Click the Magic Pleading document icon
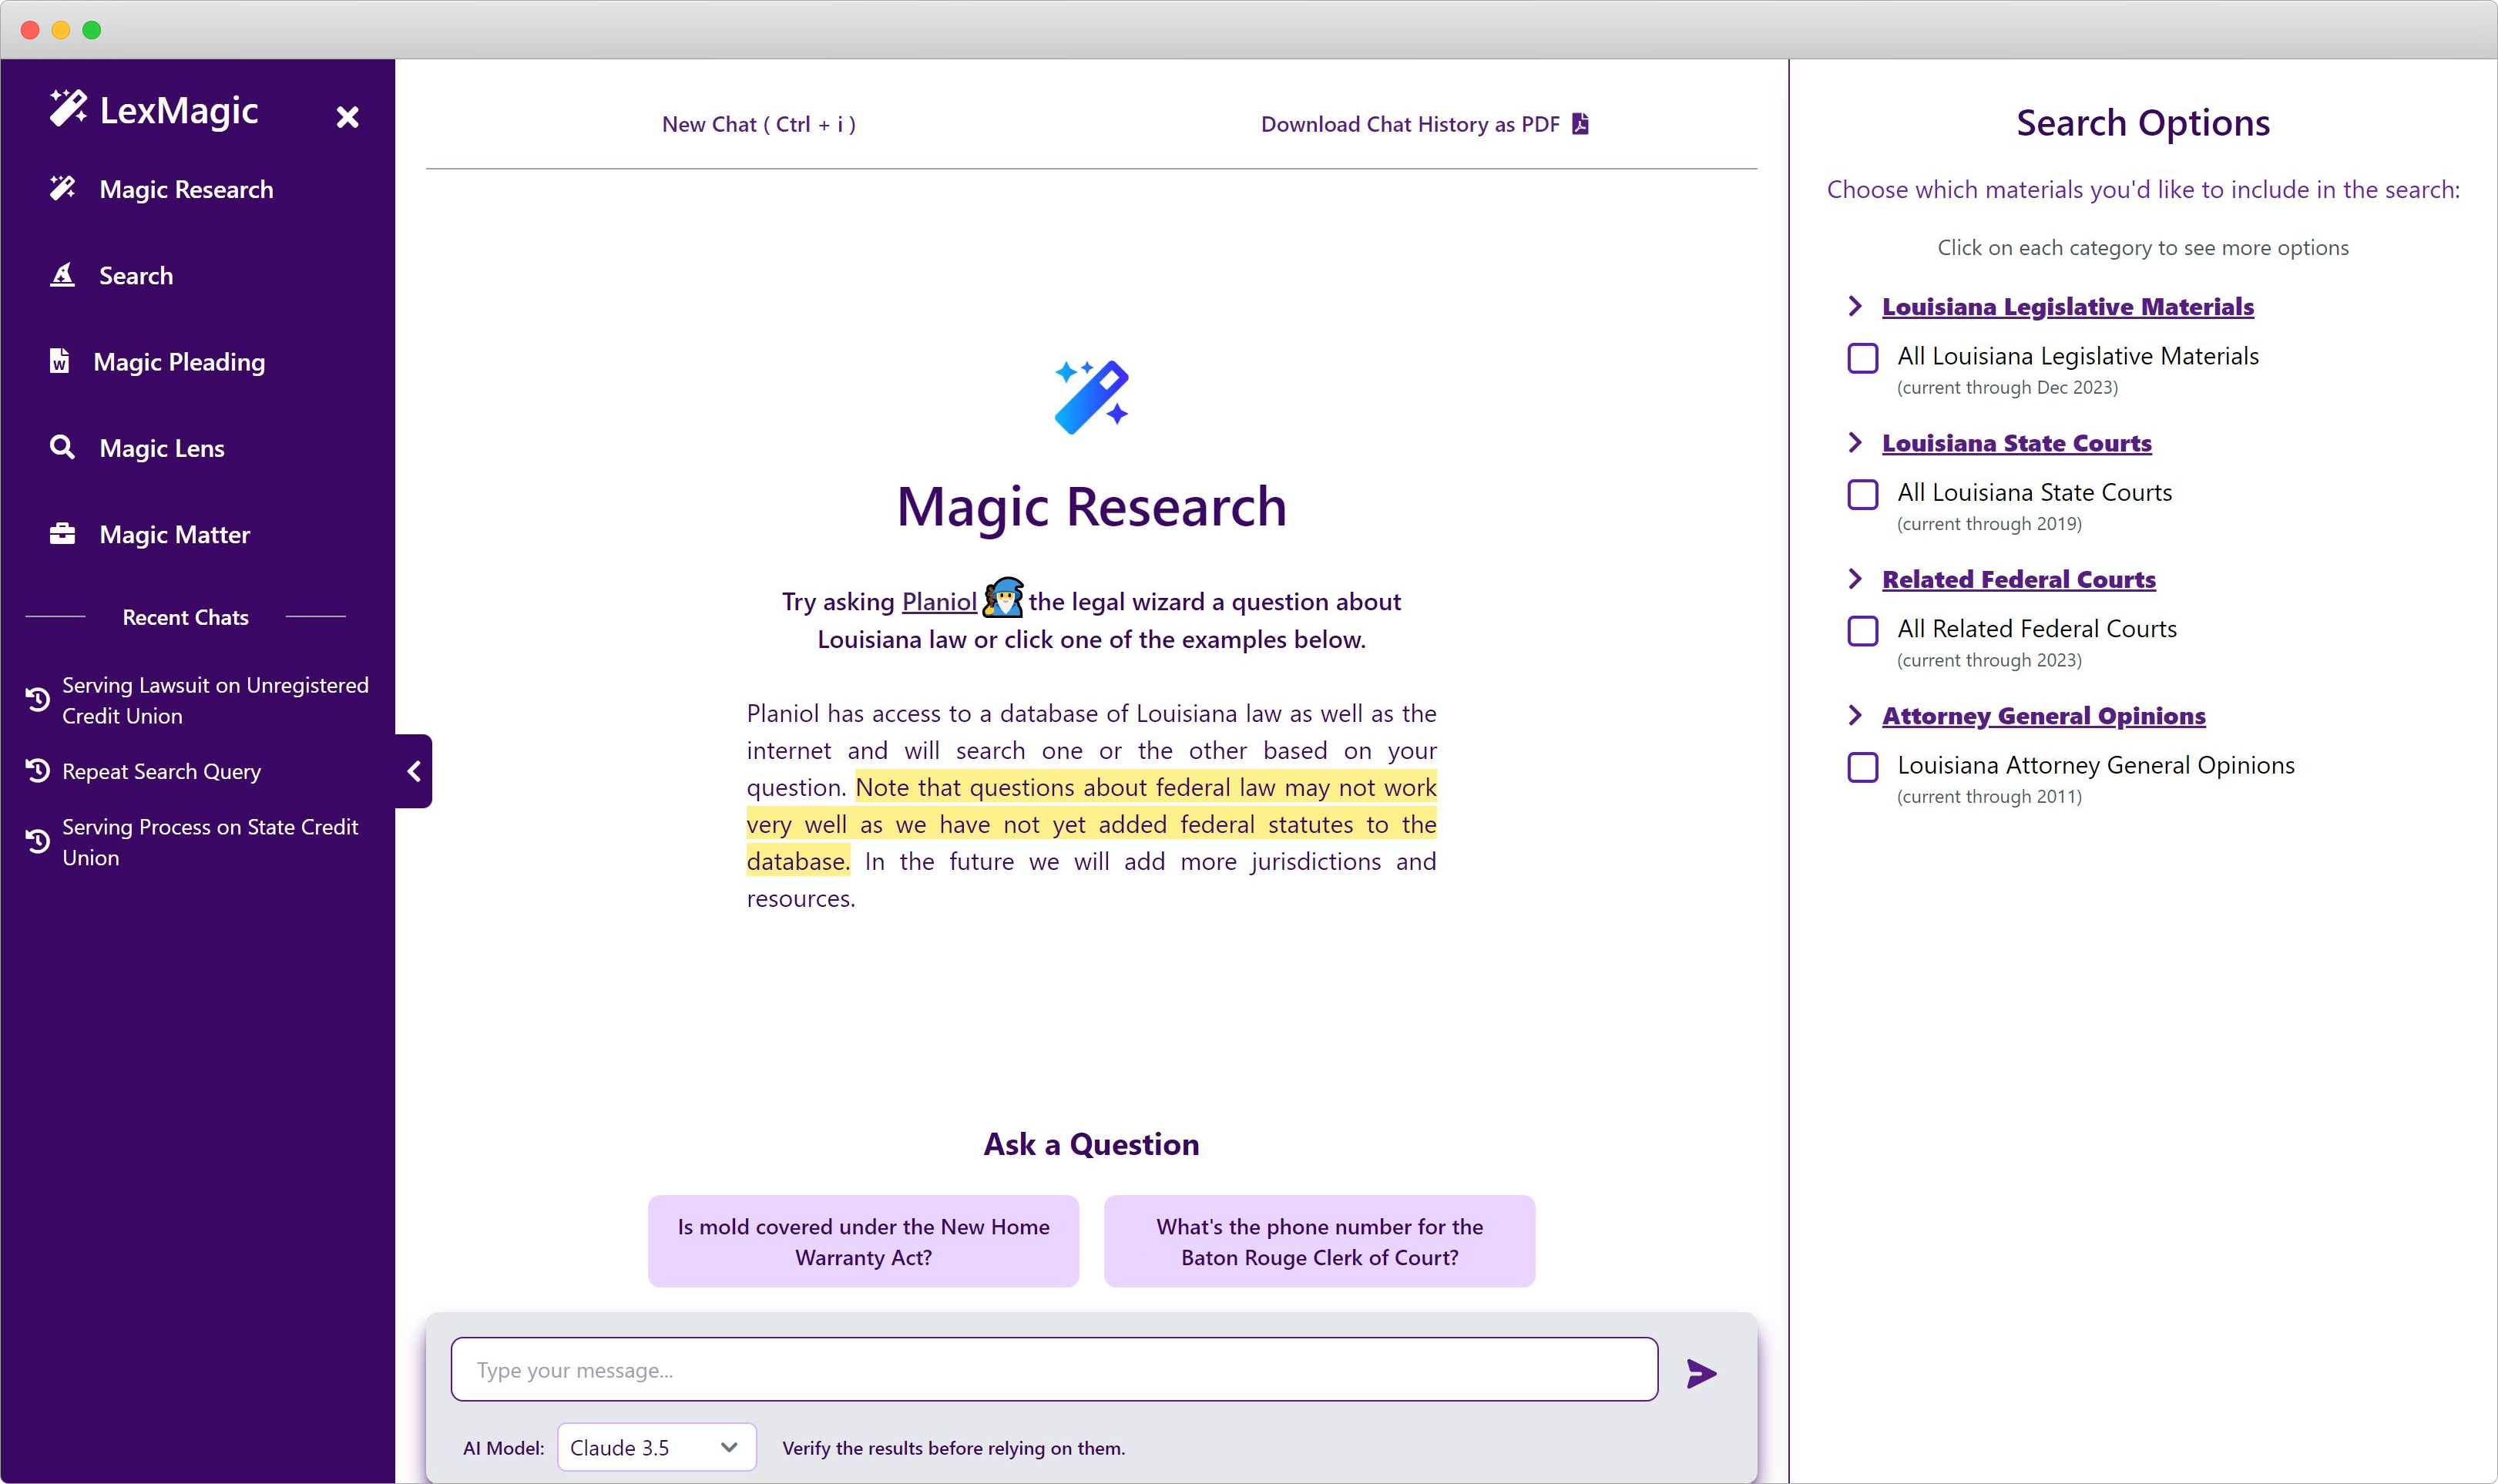This screenshot has height=1484, width=2498. coord(60,360)
